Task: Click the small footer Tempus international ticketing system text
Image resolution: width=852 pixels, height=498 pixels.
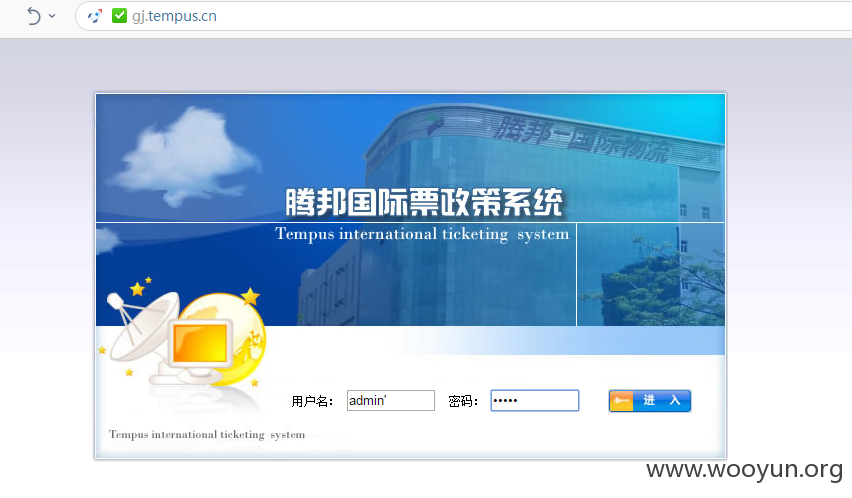Action: pyautogui.click(x=207, y=434)
